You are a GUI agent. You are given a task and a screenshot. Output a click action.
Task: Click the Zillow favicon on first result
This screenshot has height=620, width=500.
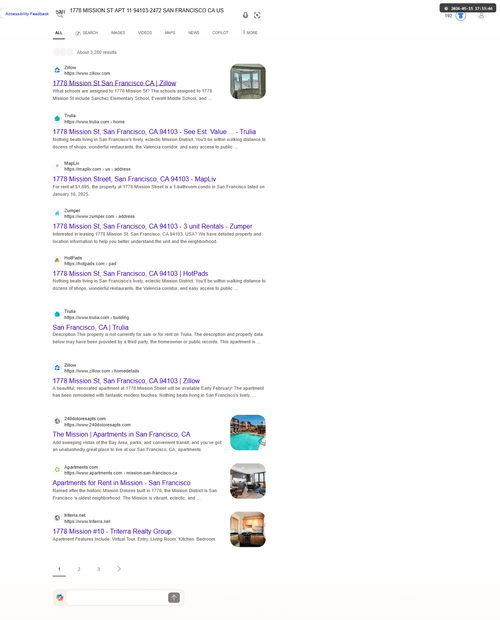pos(57,70)
